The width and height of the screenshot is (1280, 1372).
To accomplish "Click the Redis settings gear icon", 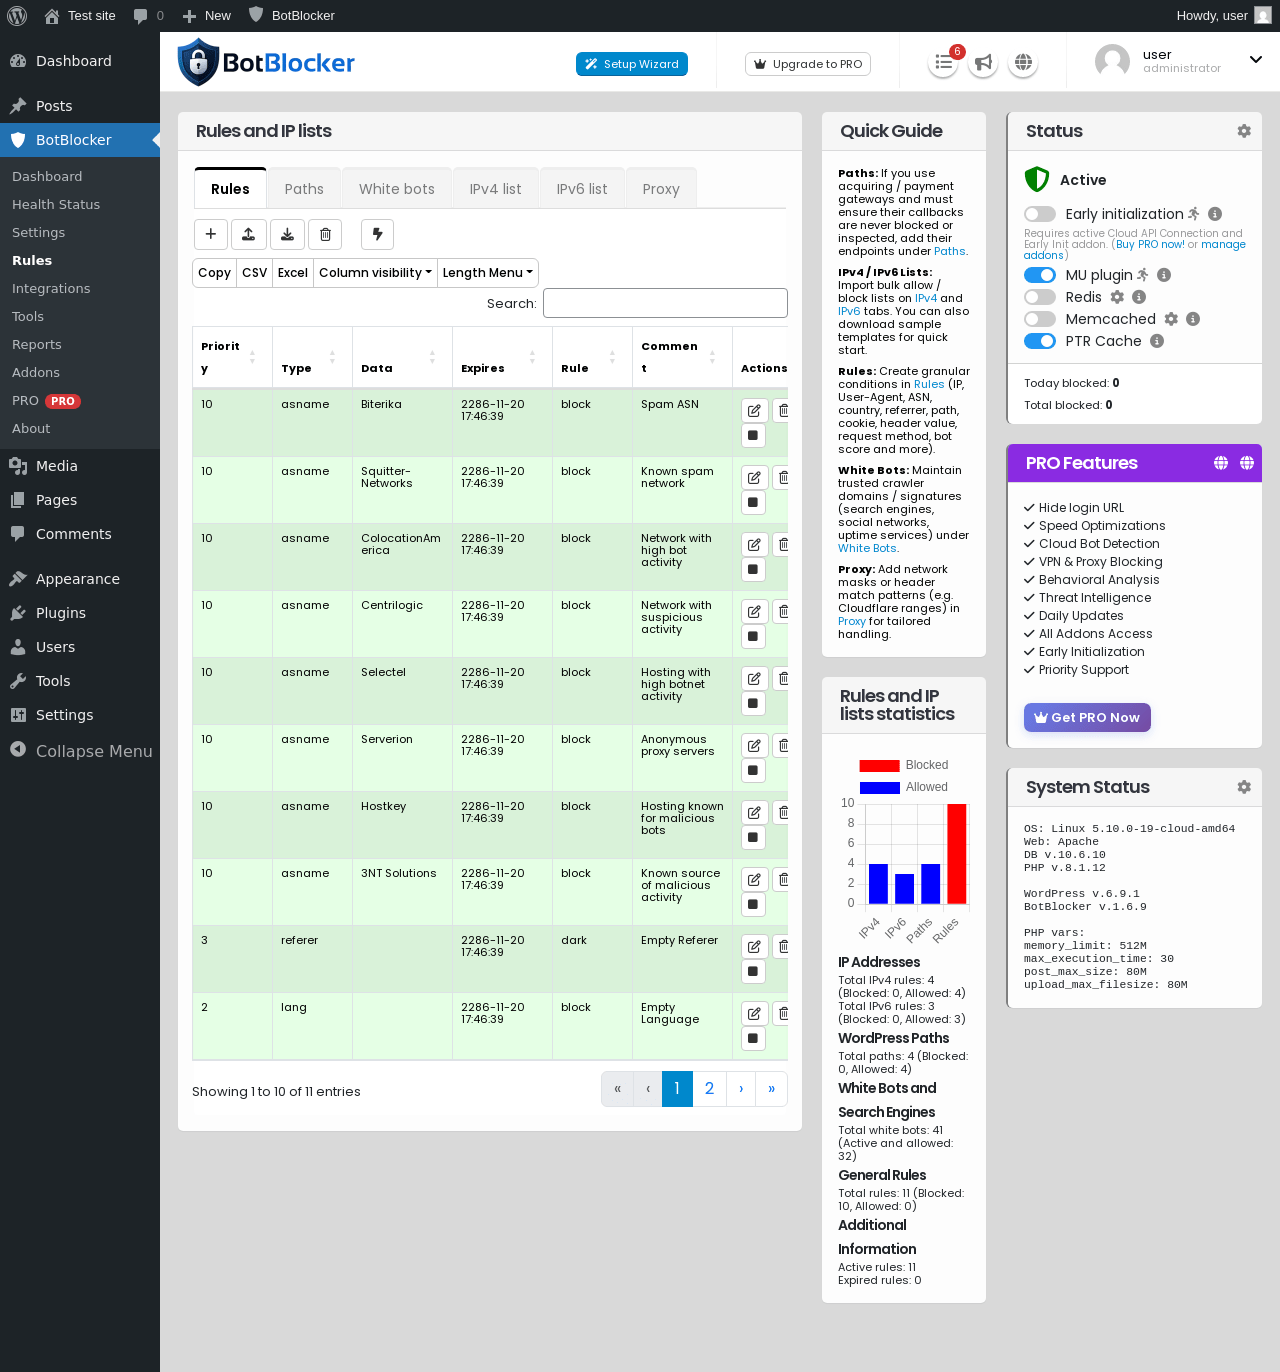I will (1117, 297).
